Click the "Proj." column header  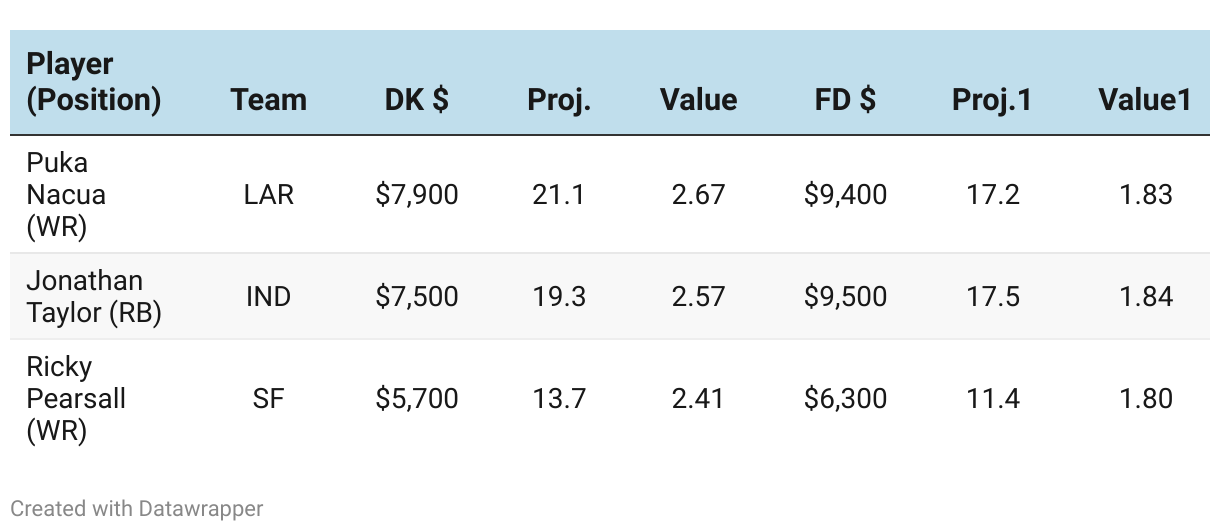(x=559, y=99)
